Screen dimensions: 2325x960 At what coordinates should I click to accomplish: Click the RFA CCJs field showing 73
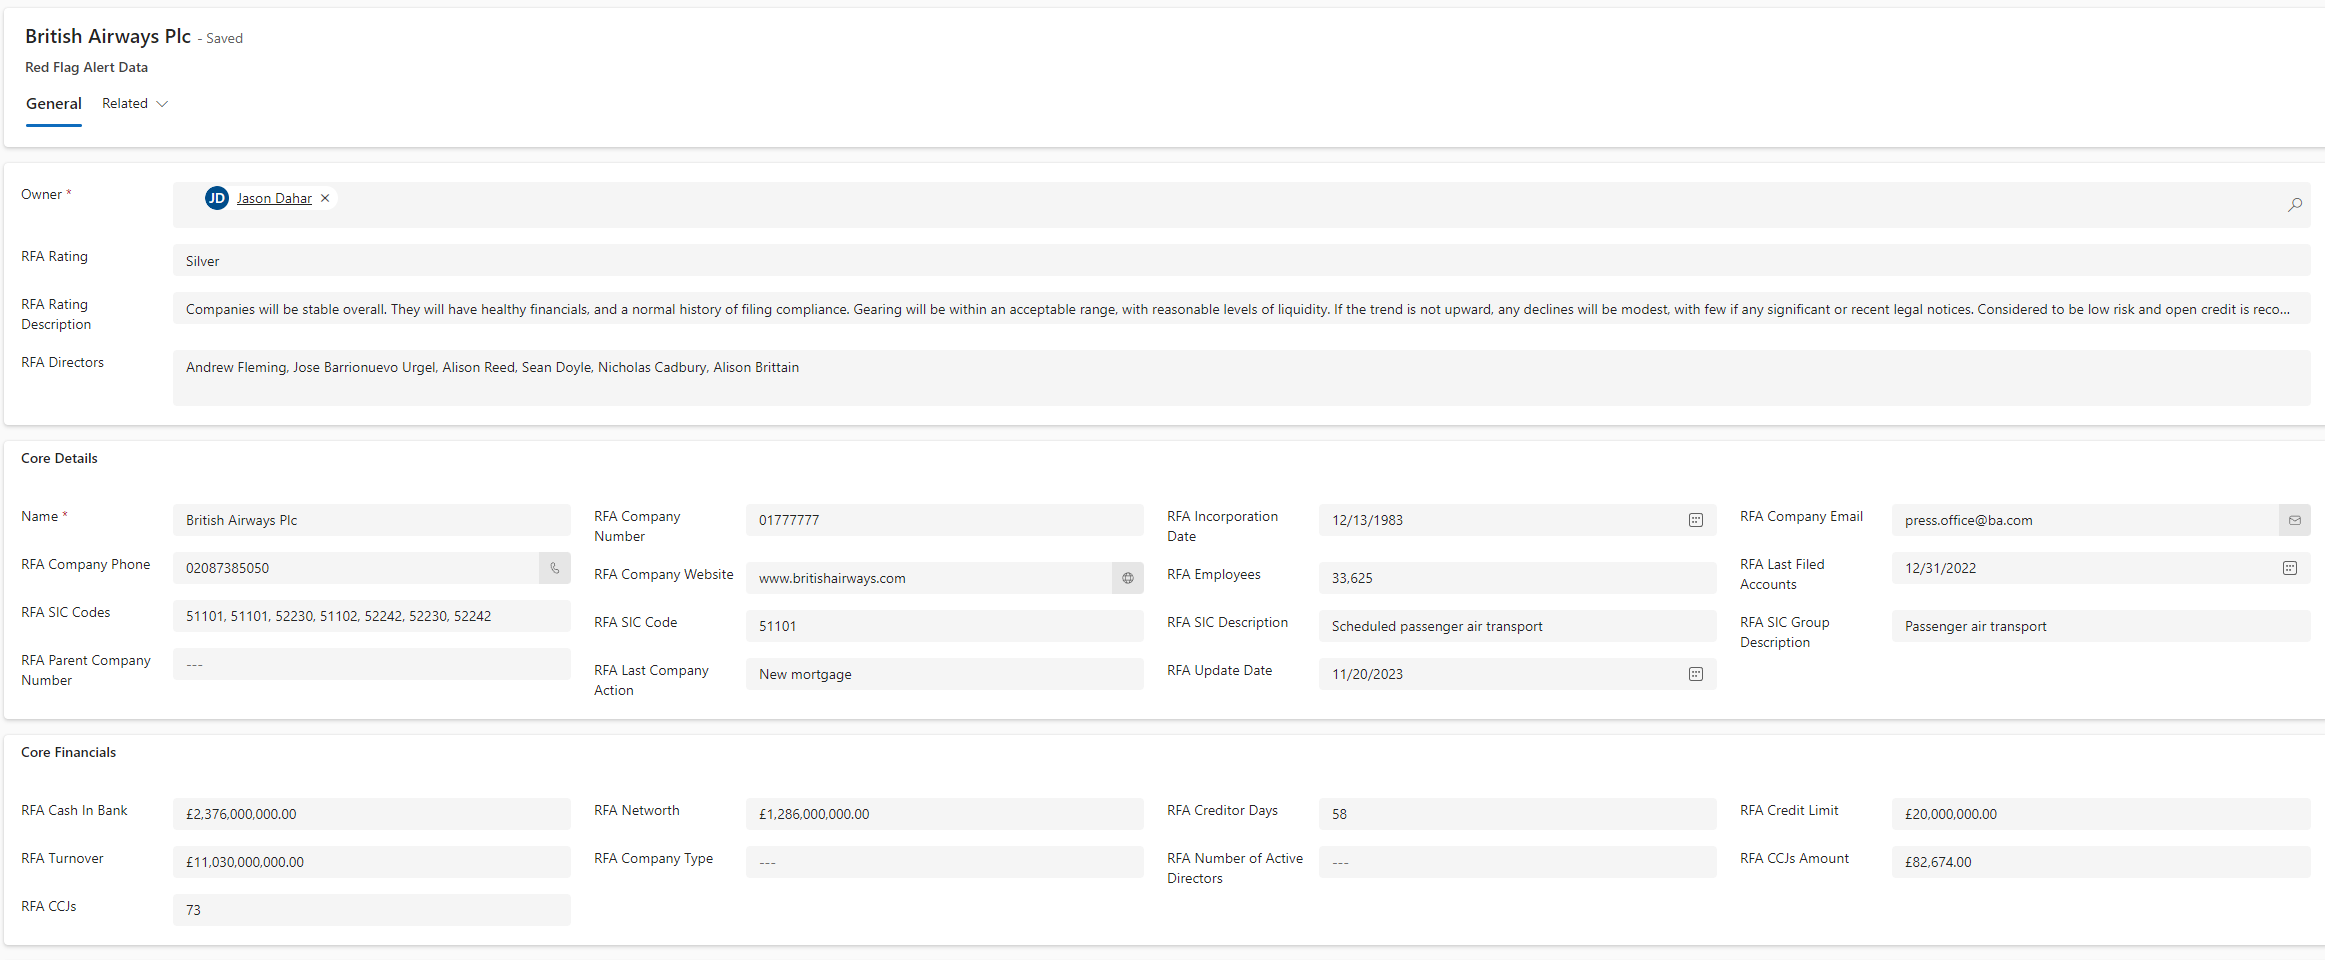click(x=372, y=910)
